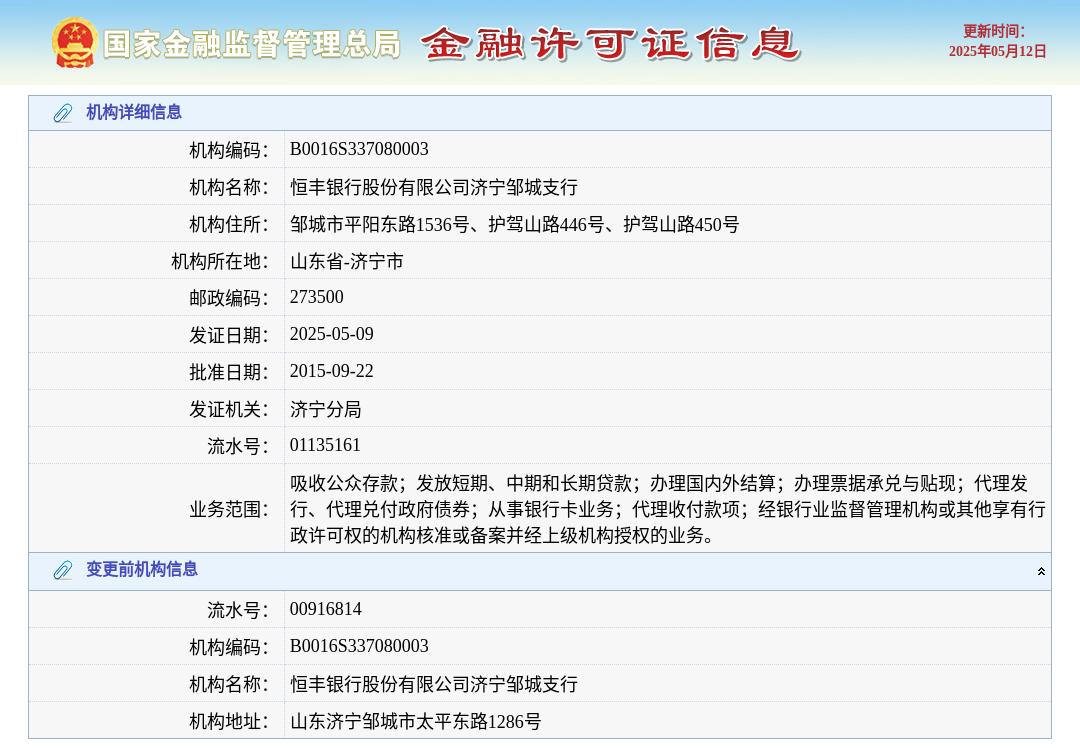The height and width of the screenshot is (753, 1080).
Task: Click issuing authority value 济宁分局
Action: point(325,409)
